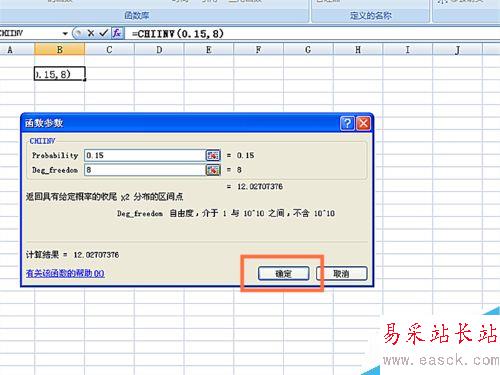Collapse dialog via Probability range selector icon
The image size is (500, 375).
213,155
